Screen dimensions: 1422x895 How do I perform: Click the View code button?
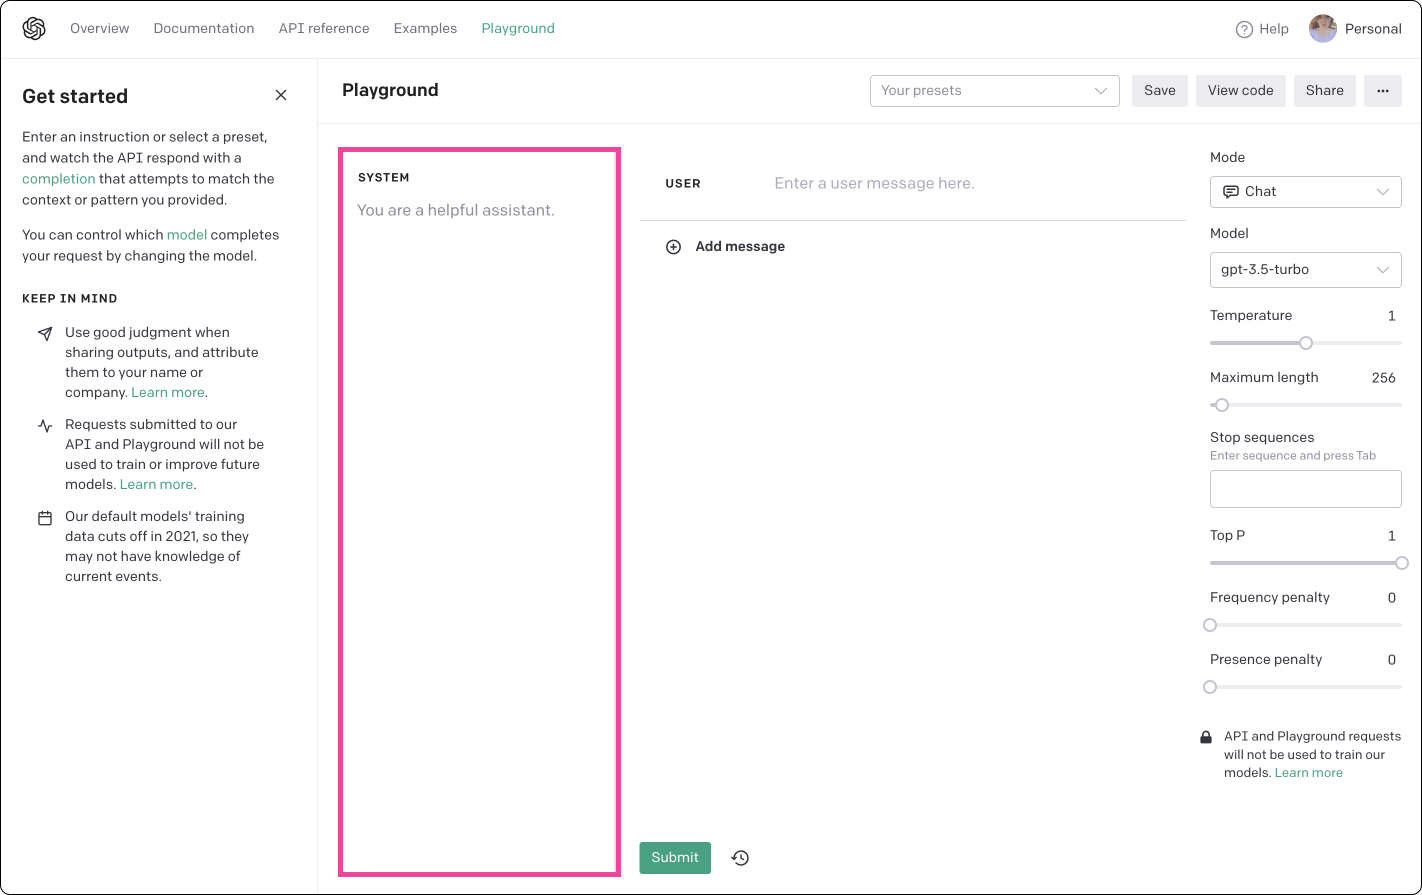1241,90
